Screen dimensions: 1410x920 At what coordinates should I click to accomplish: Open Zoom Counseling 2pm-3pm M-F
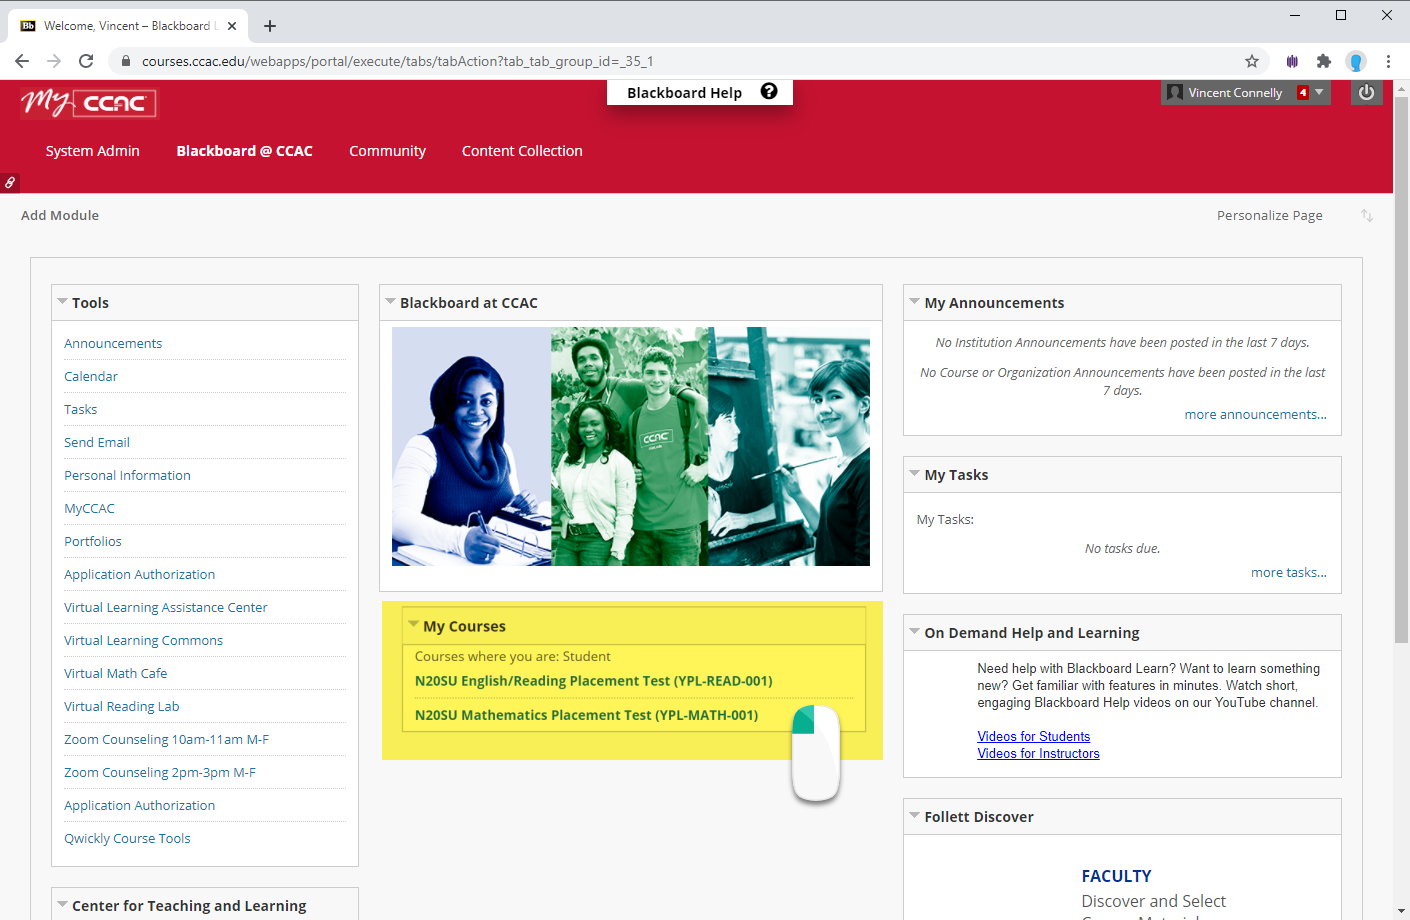160,772
